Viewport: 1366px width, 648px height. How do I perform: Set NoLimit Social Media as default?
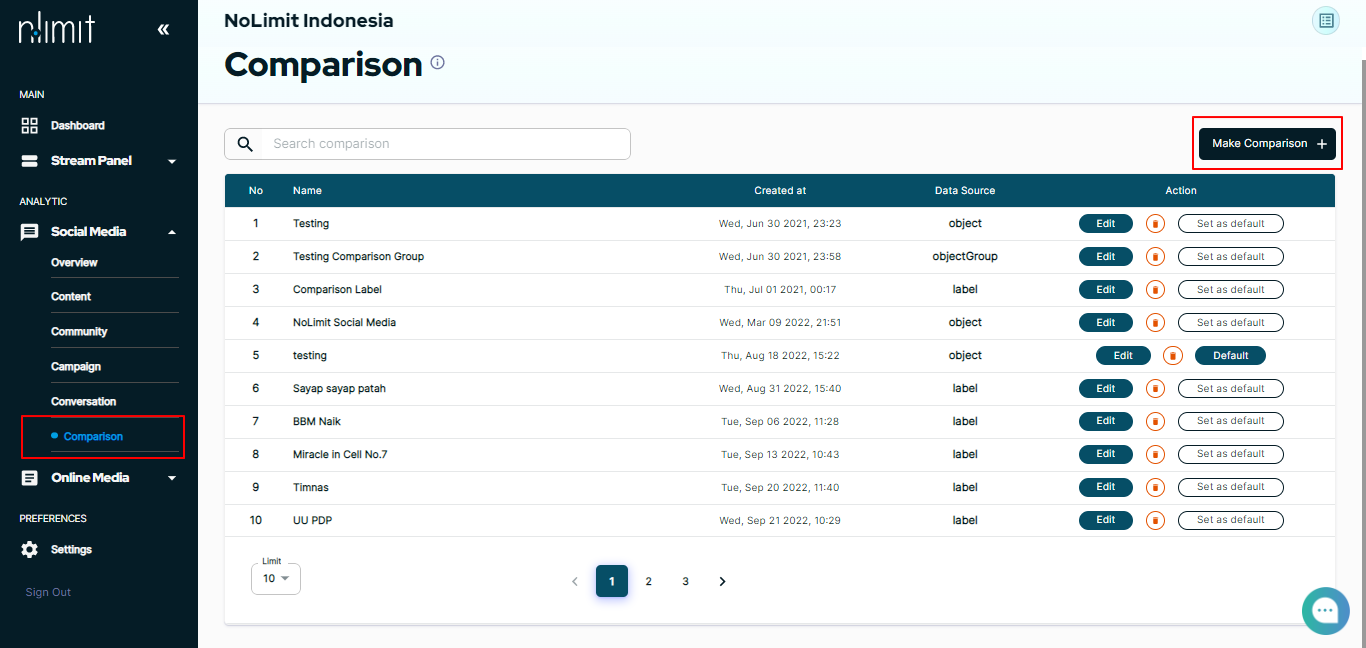[x=1231, y=323]
